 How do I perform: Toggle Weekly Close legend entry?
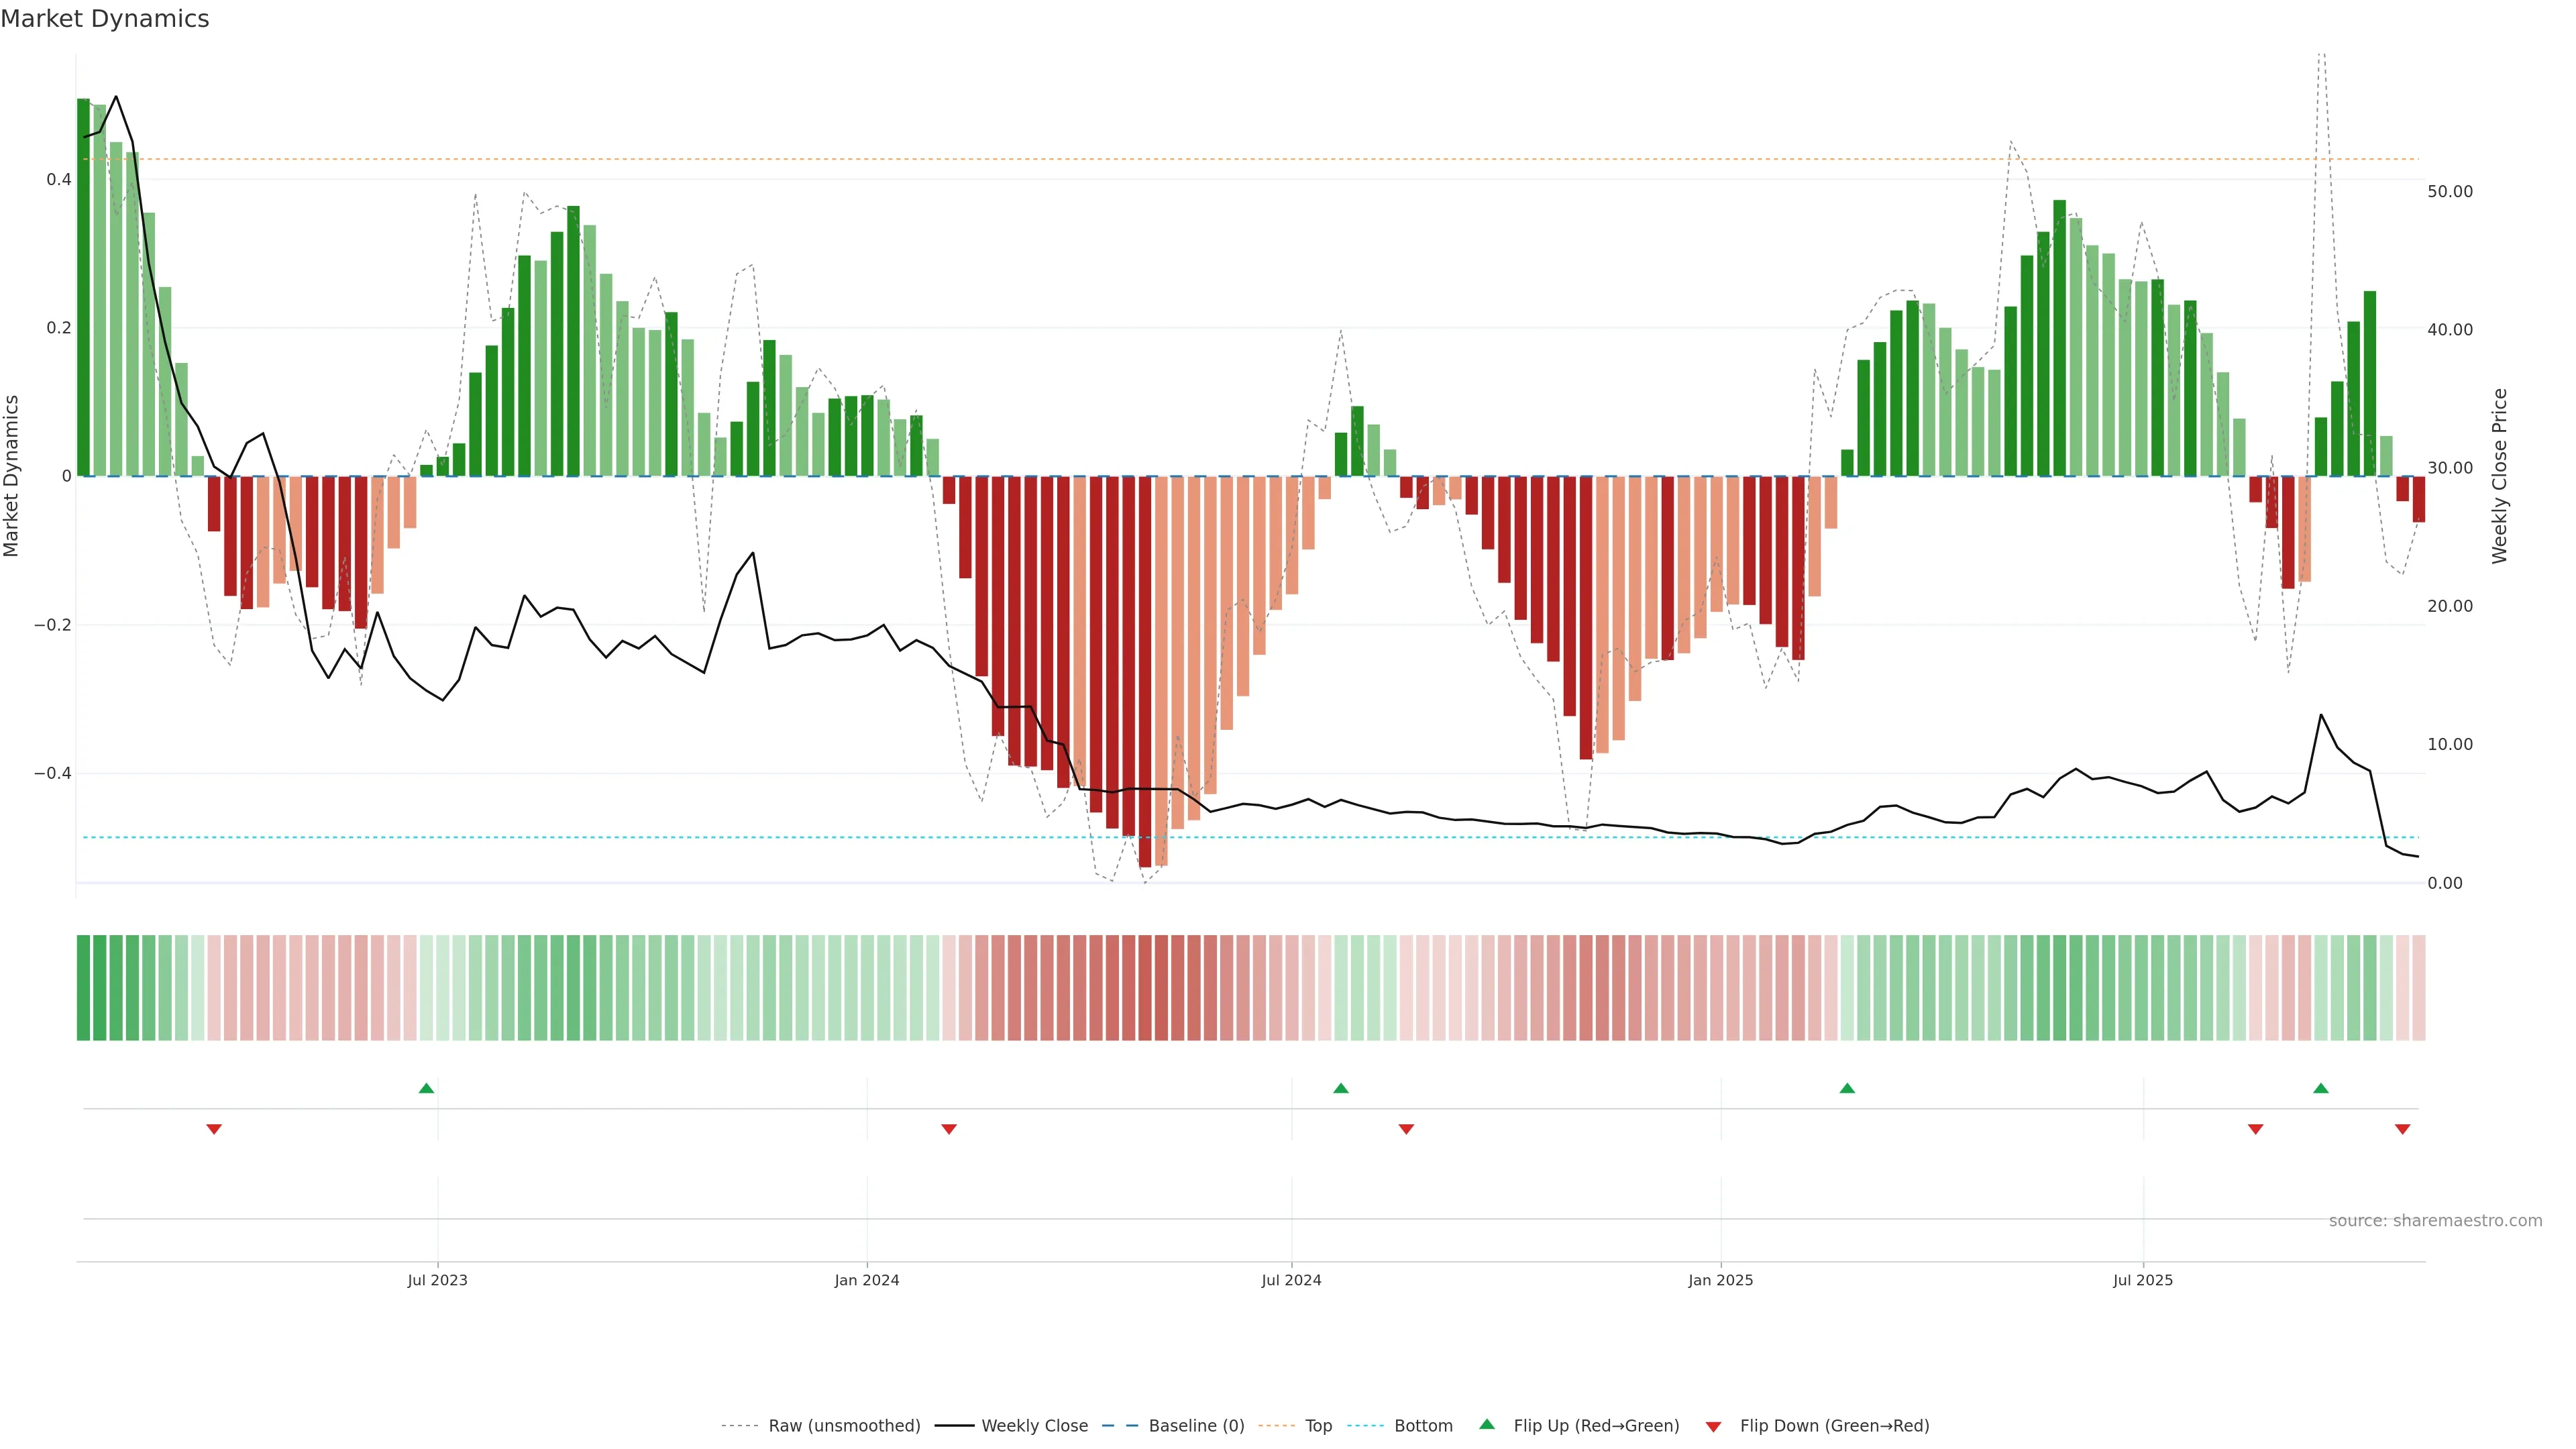(x=1034, y=1426)
